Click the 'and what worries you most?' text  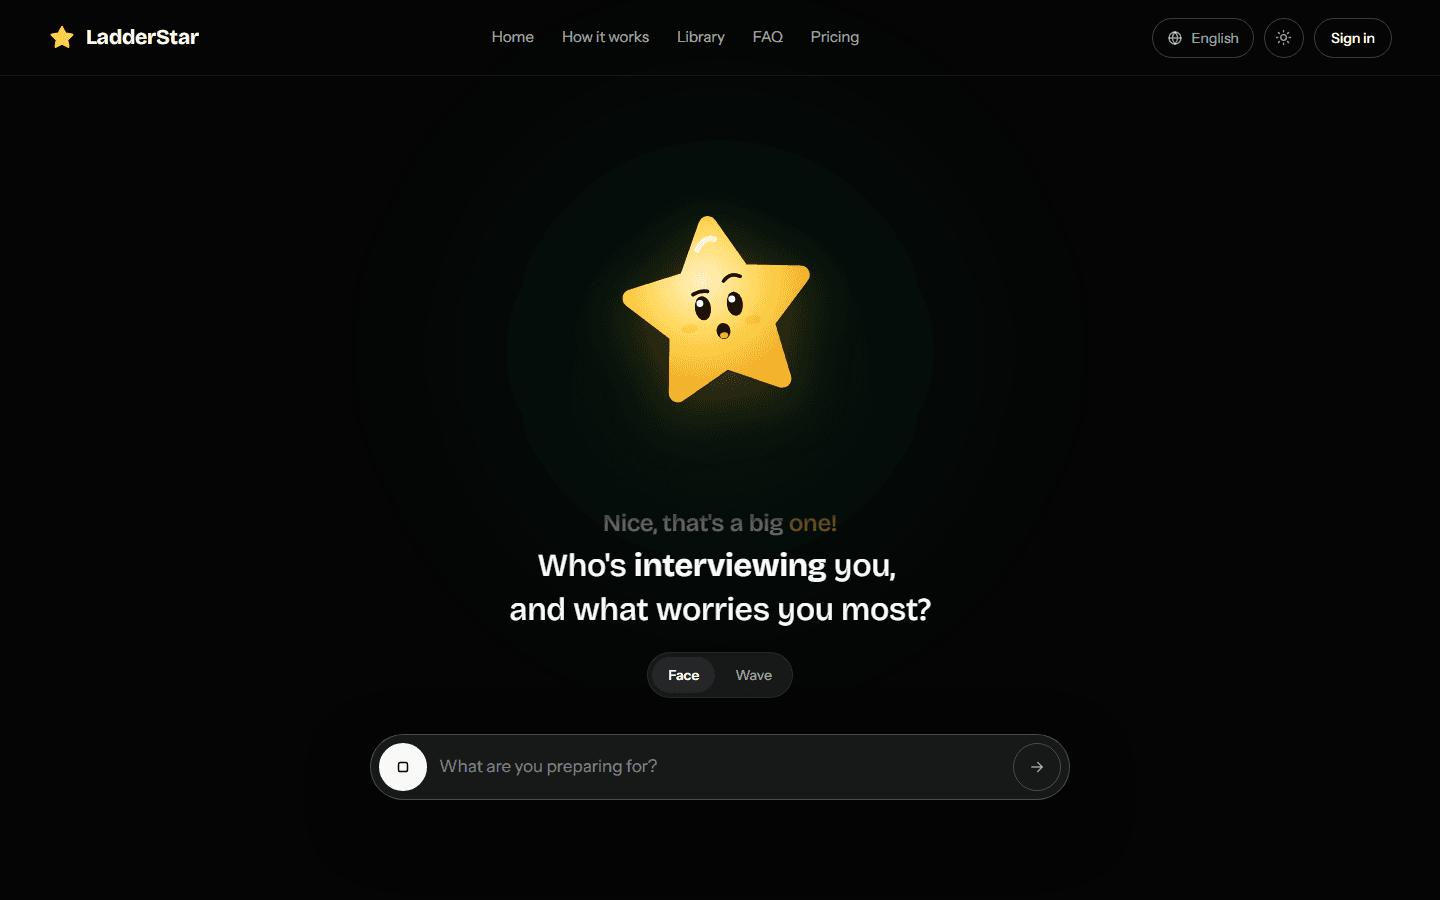point(720,609)
